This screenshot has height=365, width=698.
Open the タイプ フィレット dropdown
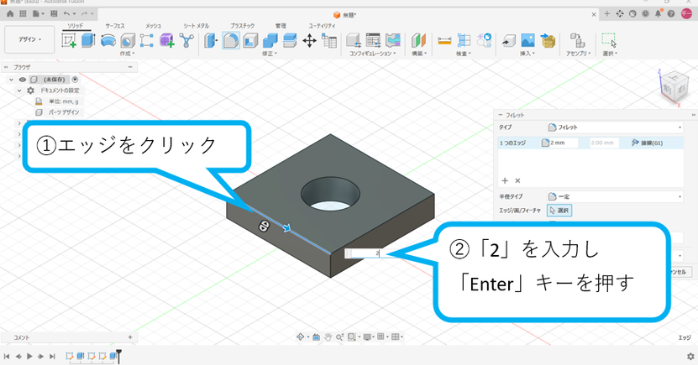point(615,127)
